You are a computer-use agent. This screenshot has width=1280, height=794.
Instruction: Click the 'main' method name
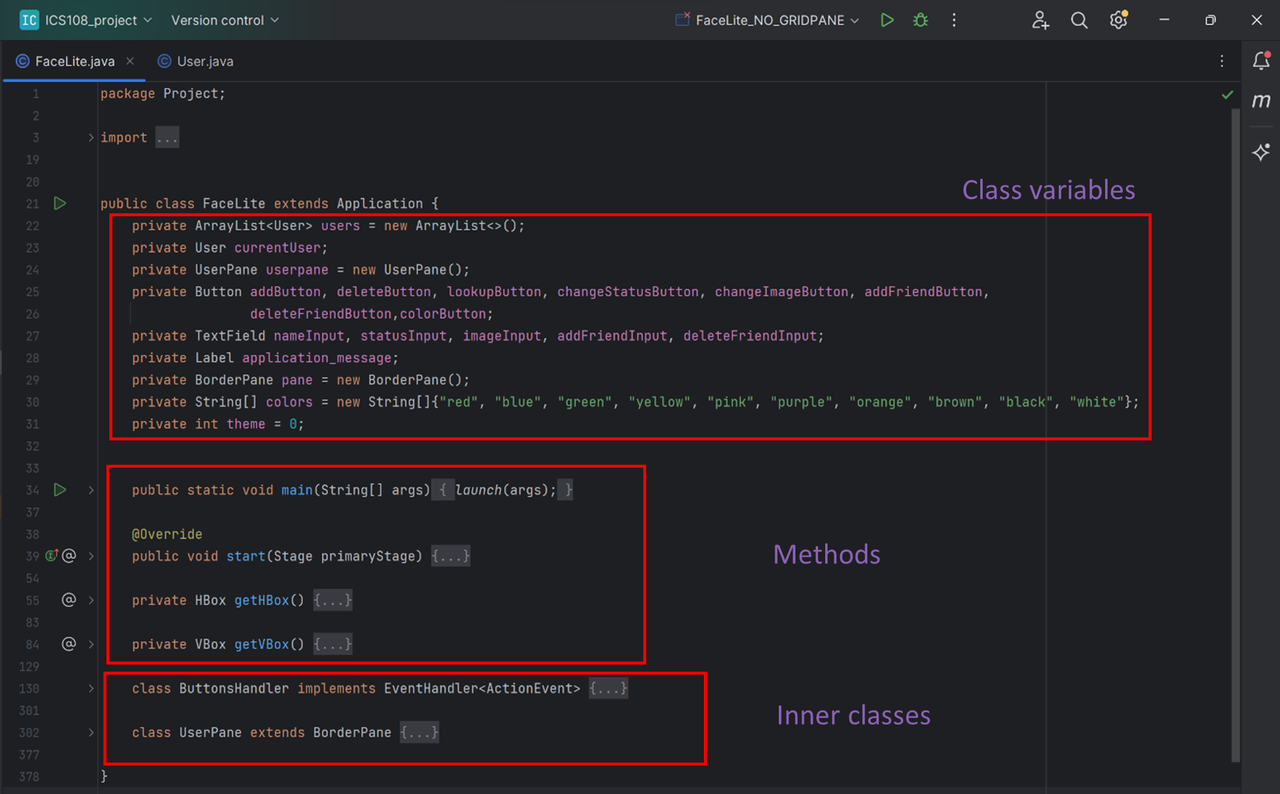pyautogui.click(x=297, y=490)
